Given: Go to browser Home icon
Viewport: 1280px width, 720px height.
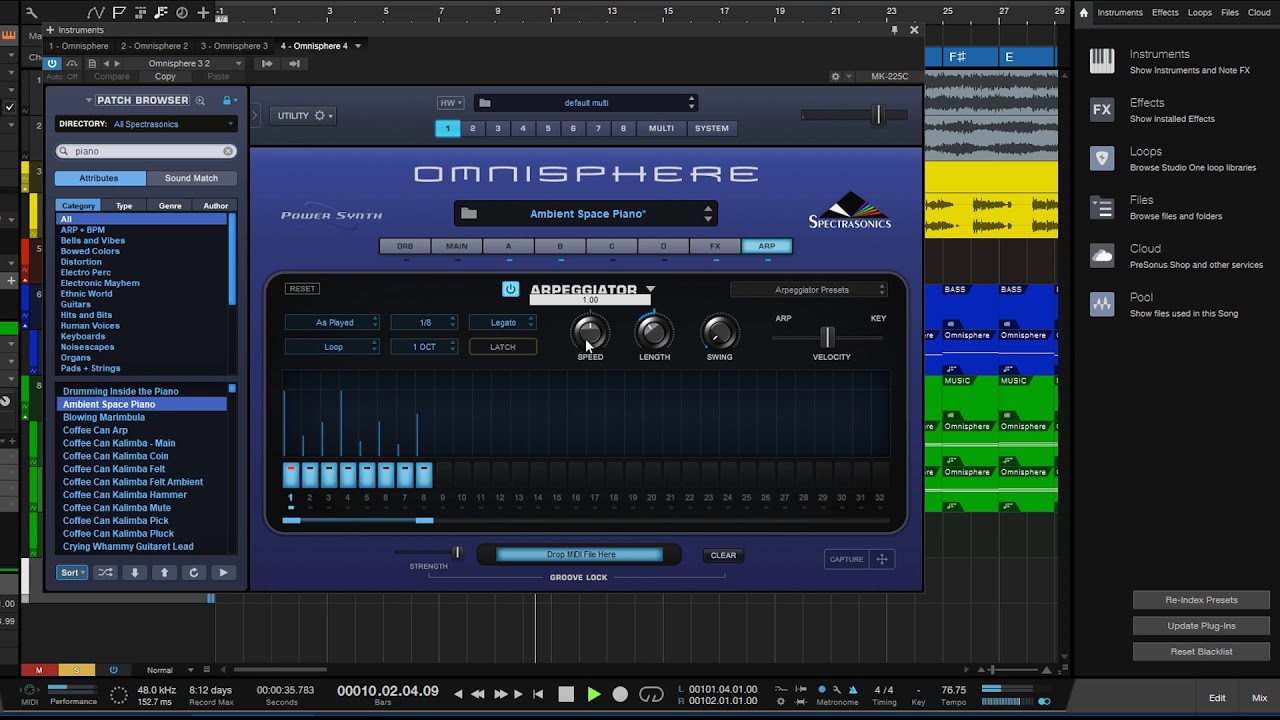Looking at the screenshot, I should (1083, 12).
